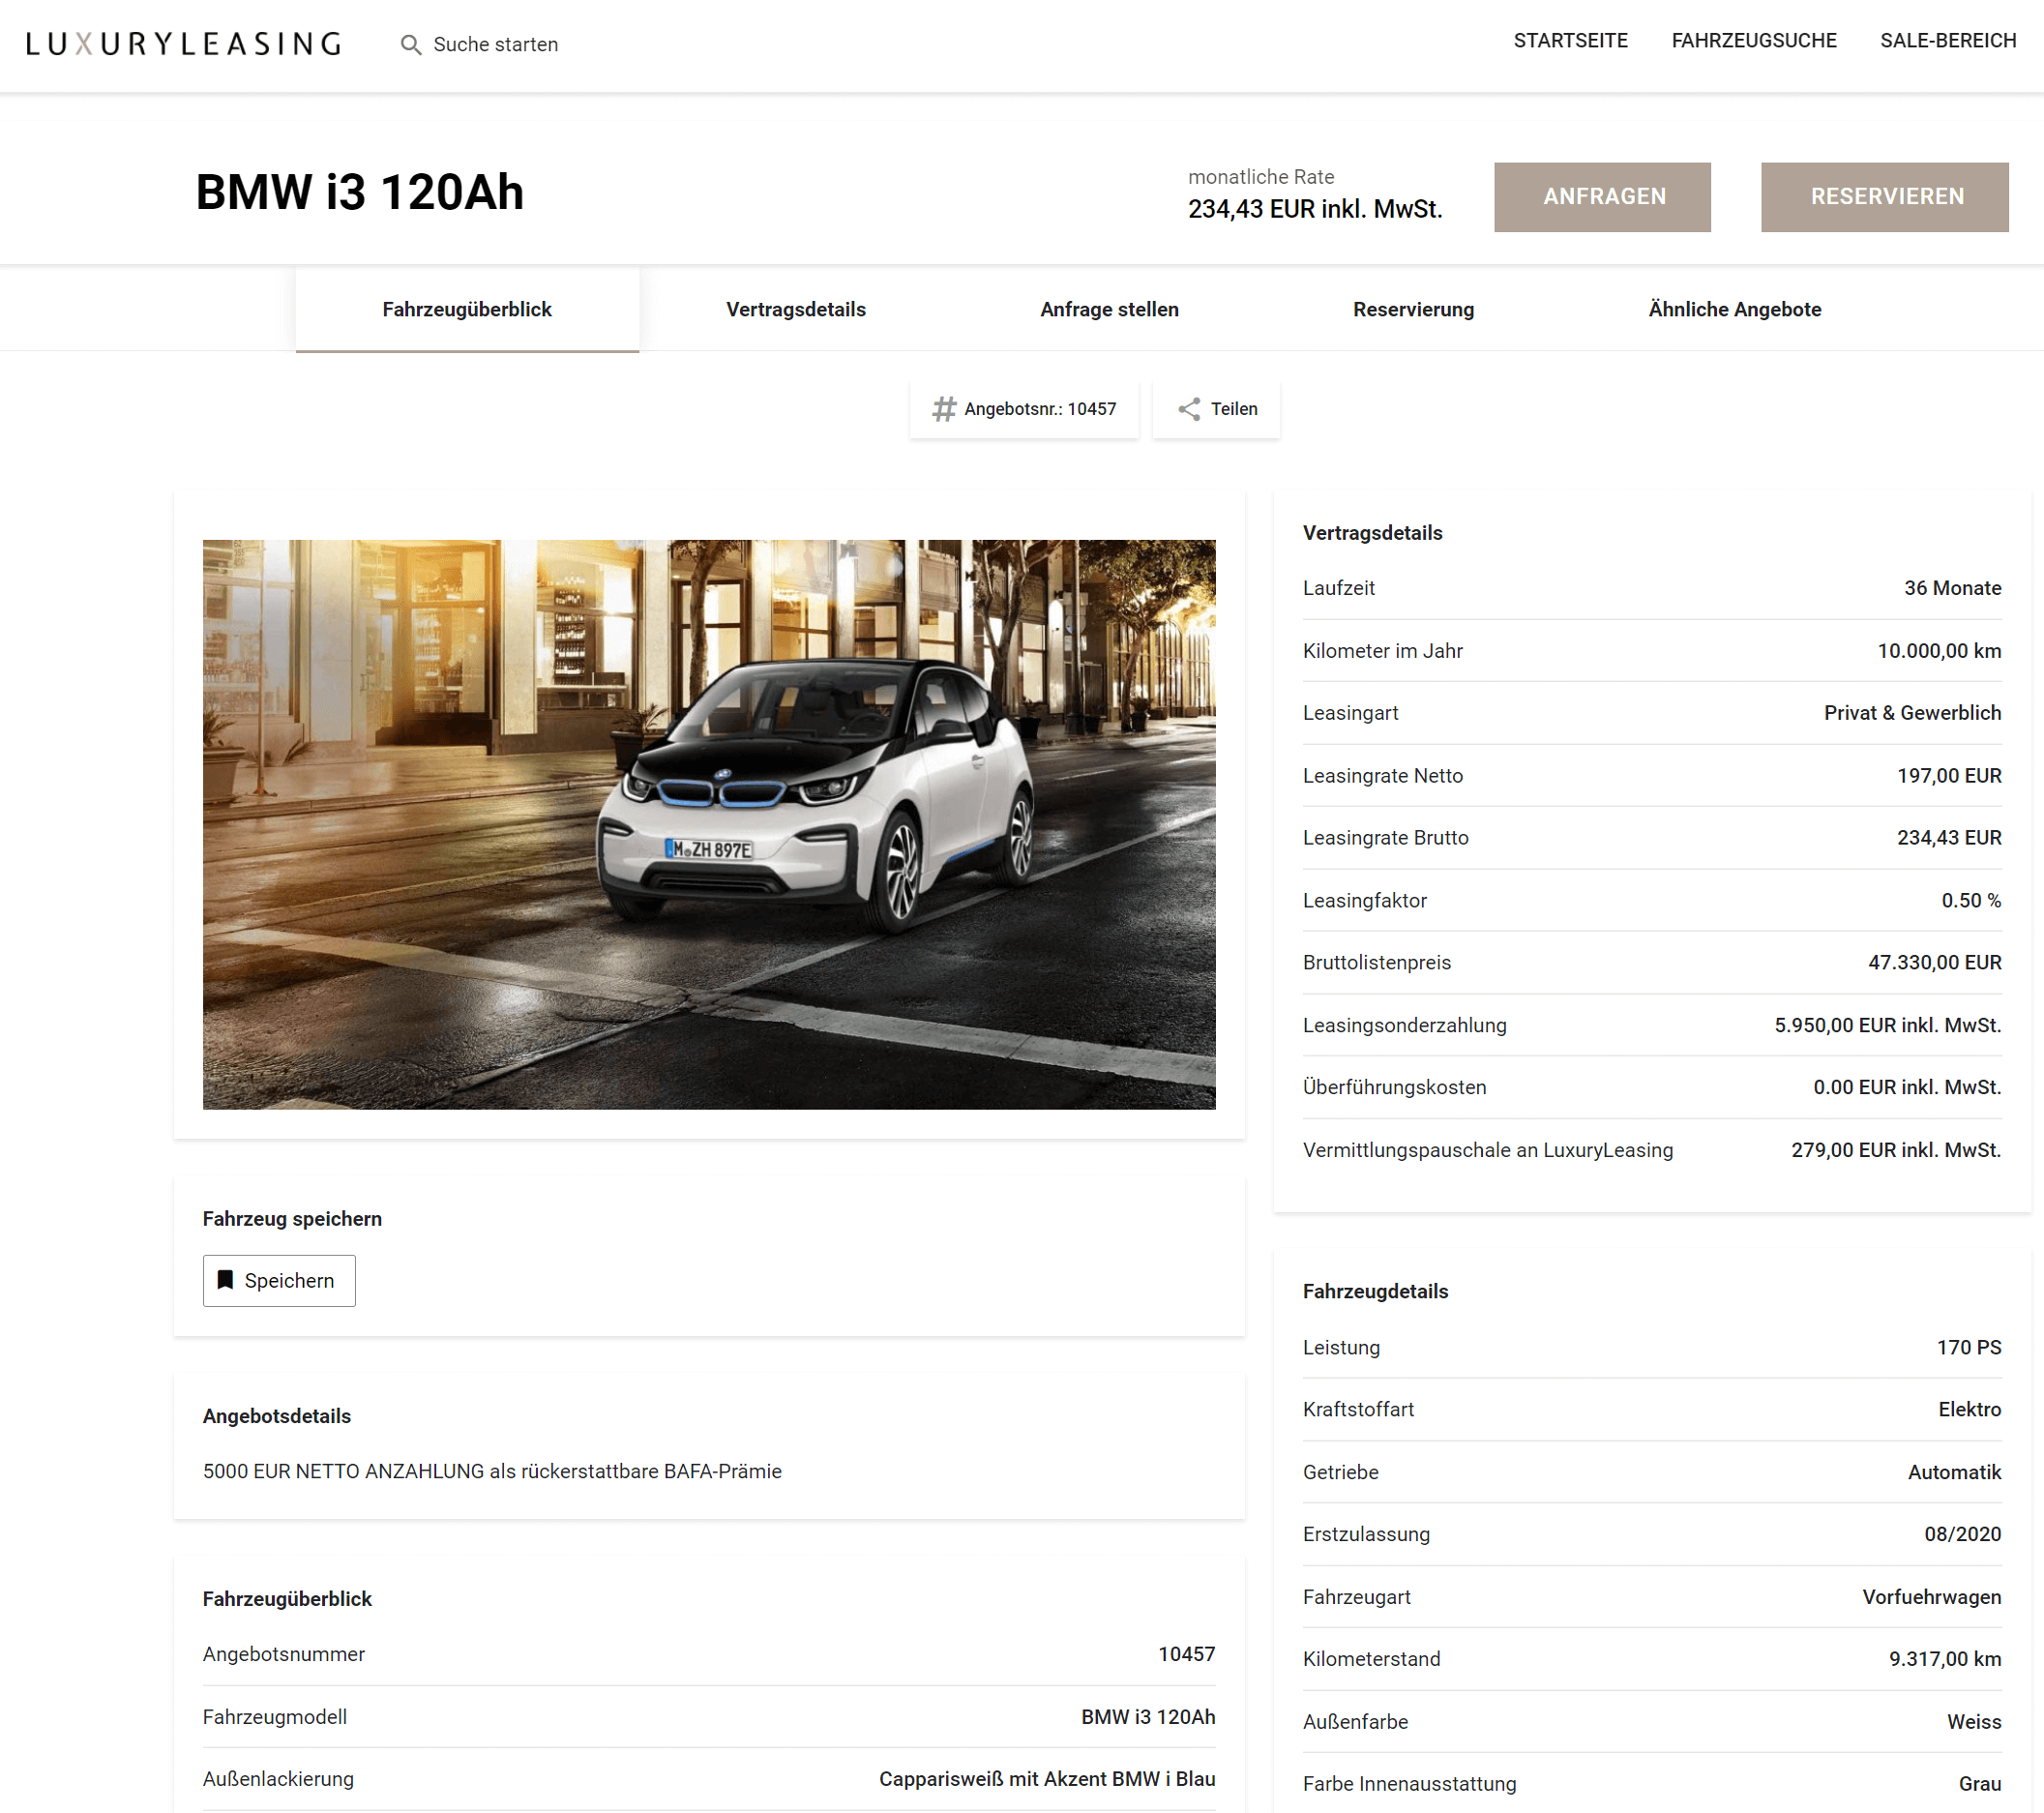Click the Angebotsnummer '10457' table value
Screen dimensions: 2044x1813
tap(1186, 1655)
